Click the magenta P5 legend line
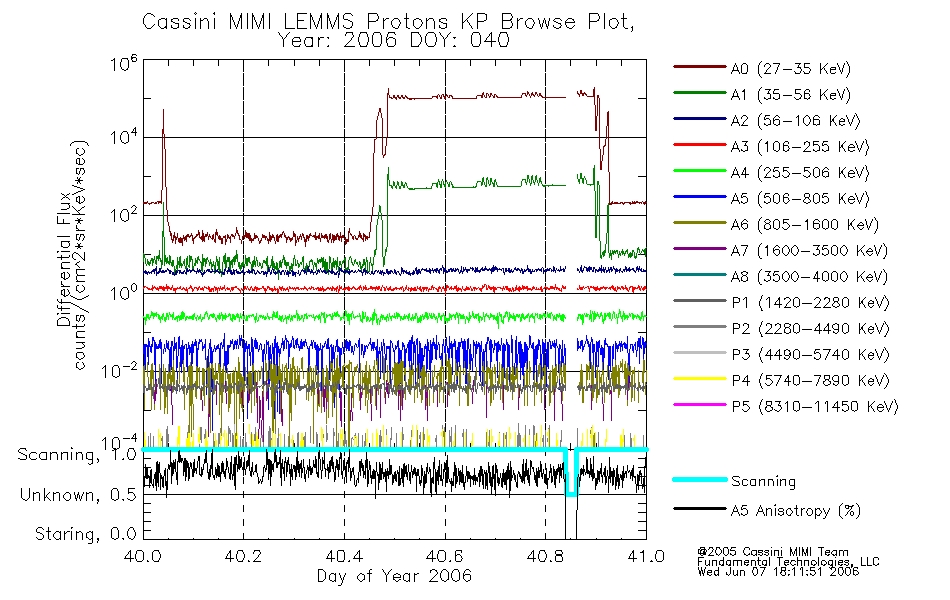The width and height of the screenshot is (950, 600). 699,405
